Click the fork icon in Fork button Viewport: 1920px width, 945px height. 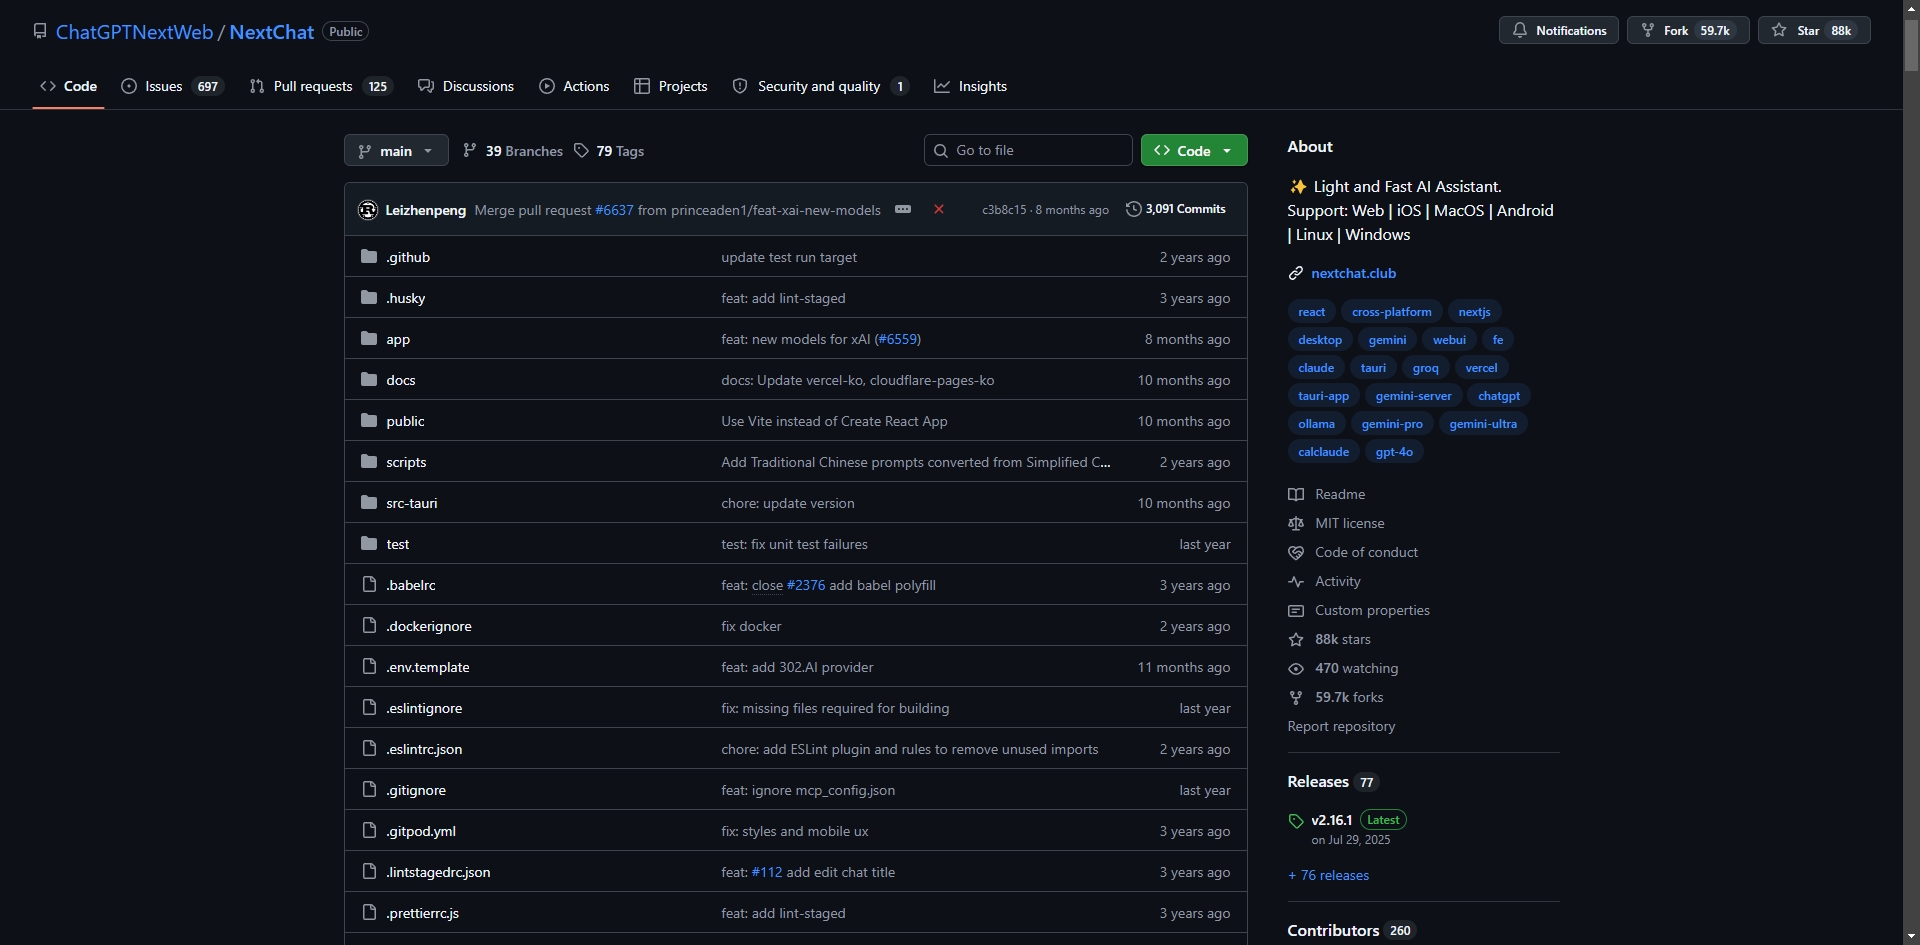coord(1648,30)
